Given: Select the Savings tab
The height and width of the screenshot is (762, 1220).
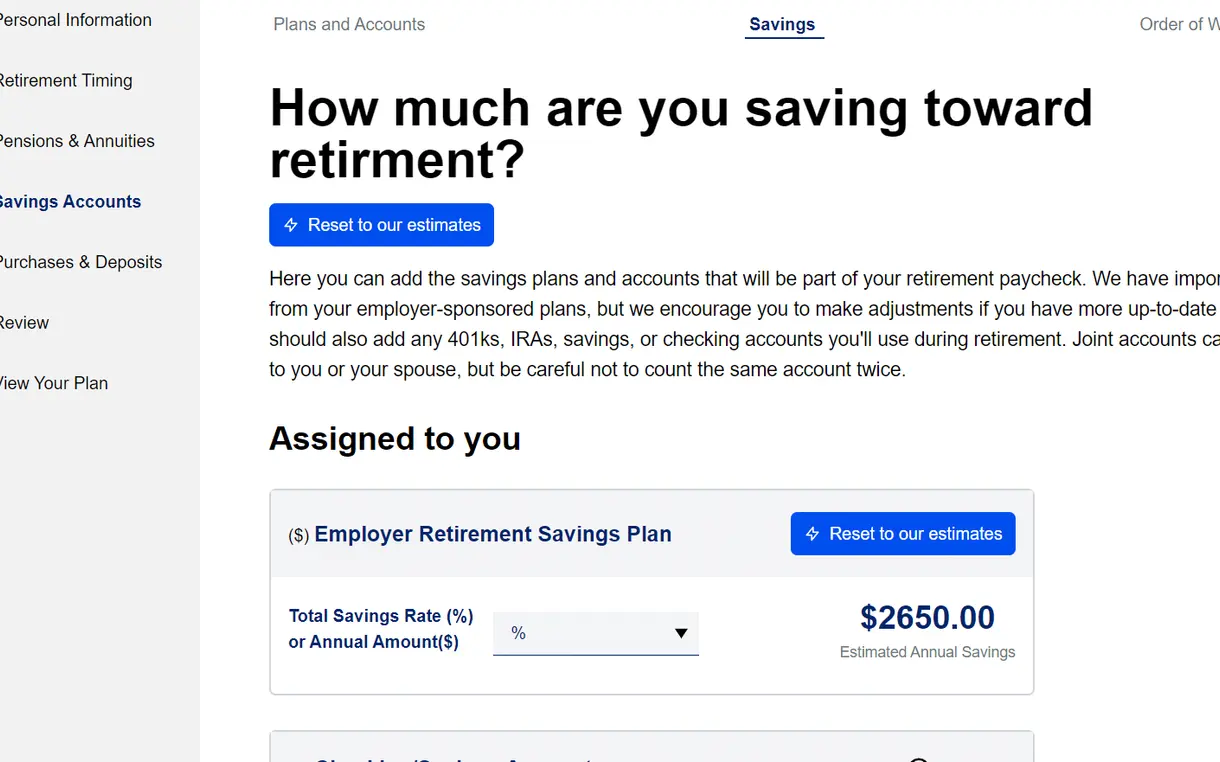Looking at the screenshot, I should coord(782,24).
